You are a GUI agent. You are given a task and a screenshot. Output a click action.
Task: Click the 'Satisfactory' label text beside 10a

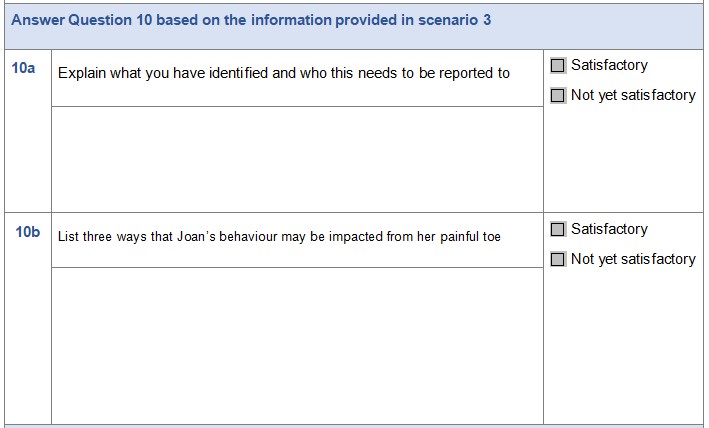[x=609, y=66]
